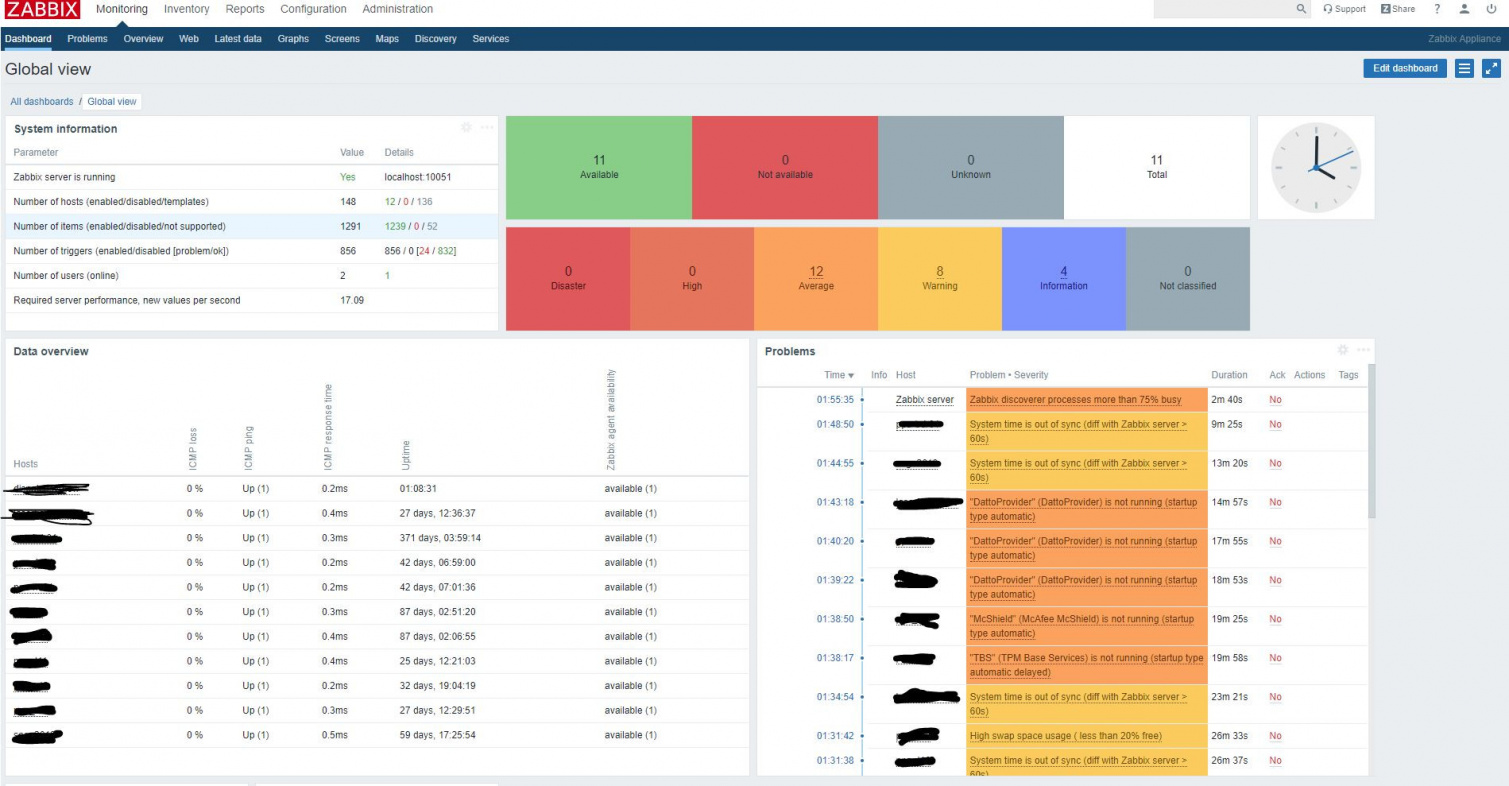Click the localhost:10051 detail value

tap(418, 177)
